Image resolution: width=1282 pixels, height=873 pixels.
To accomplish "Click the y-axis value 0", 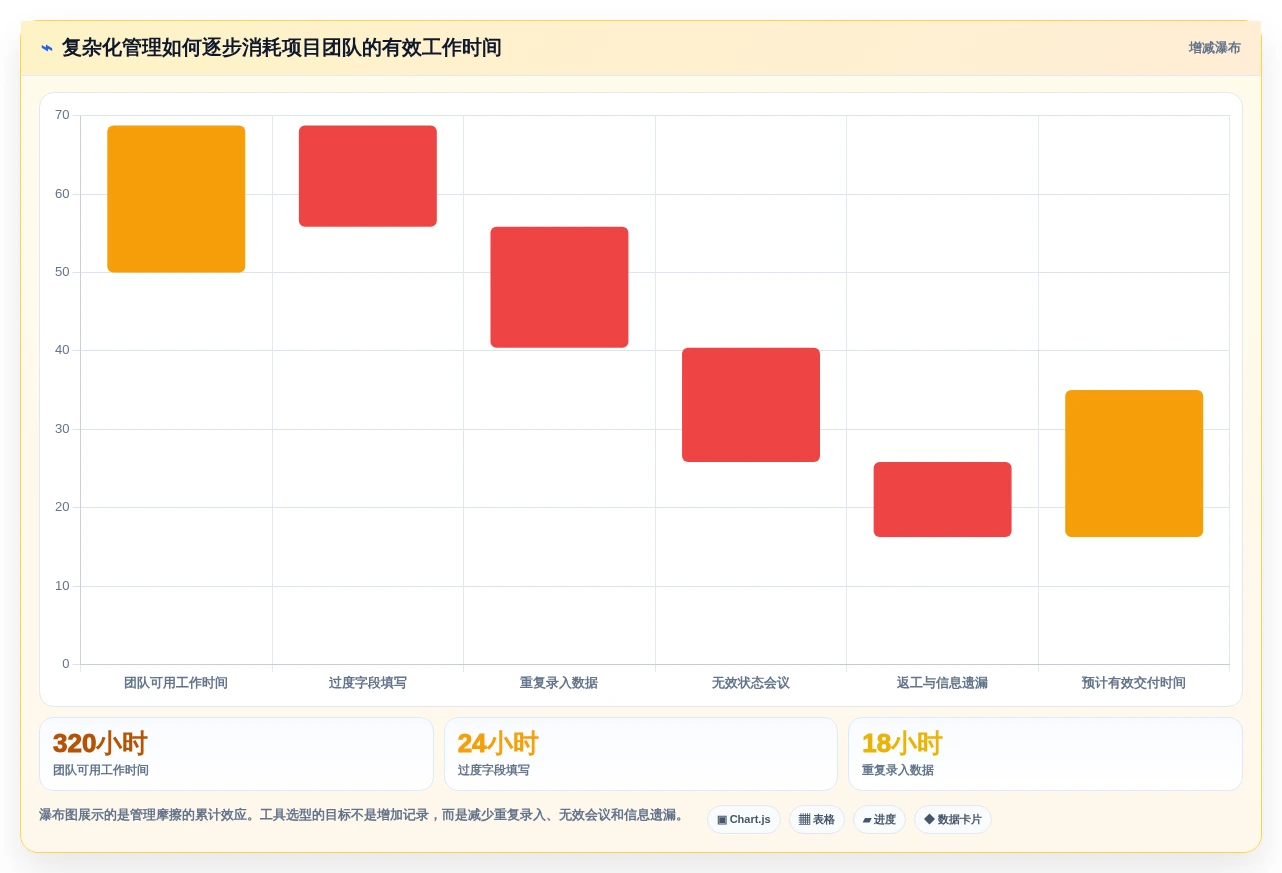I will tap(66, 664).
